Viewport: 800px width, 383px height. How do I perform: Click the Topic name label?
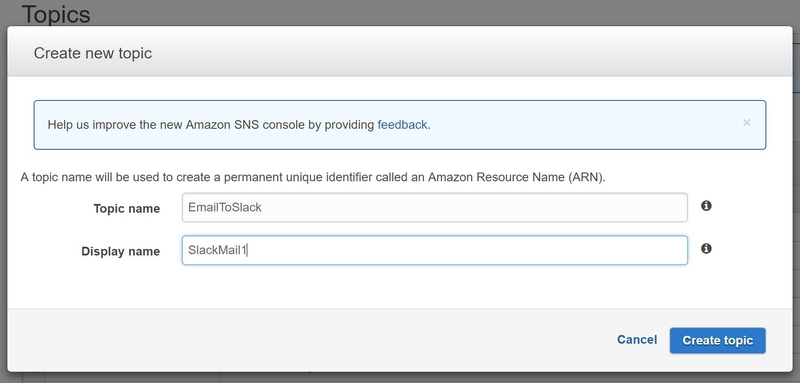click(x=127, y=209)
